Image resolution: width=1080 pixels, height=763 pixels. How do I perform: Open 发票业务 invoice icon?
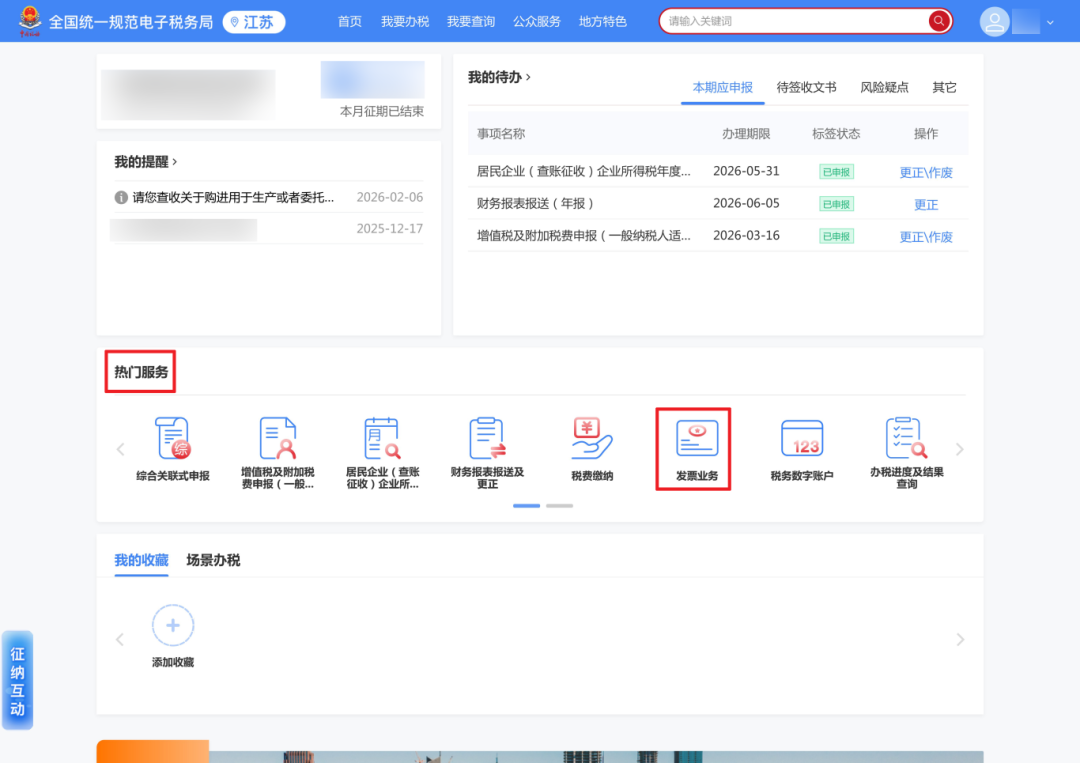[696, 449]
